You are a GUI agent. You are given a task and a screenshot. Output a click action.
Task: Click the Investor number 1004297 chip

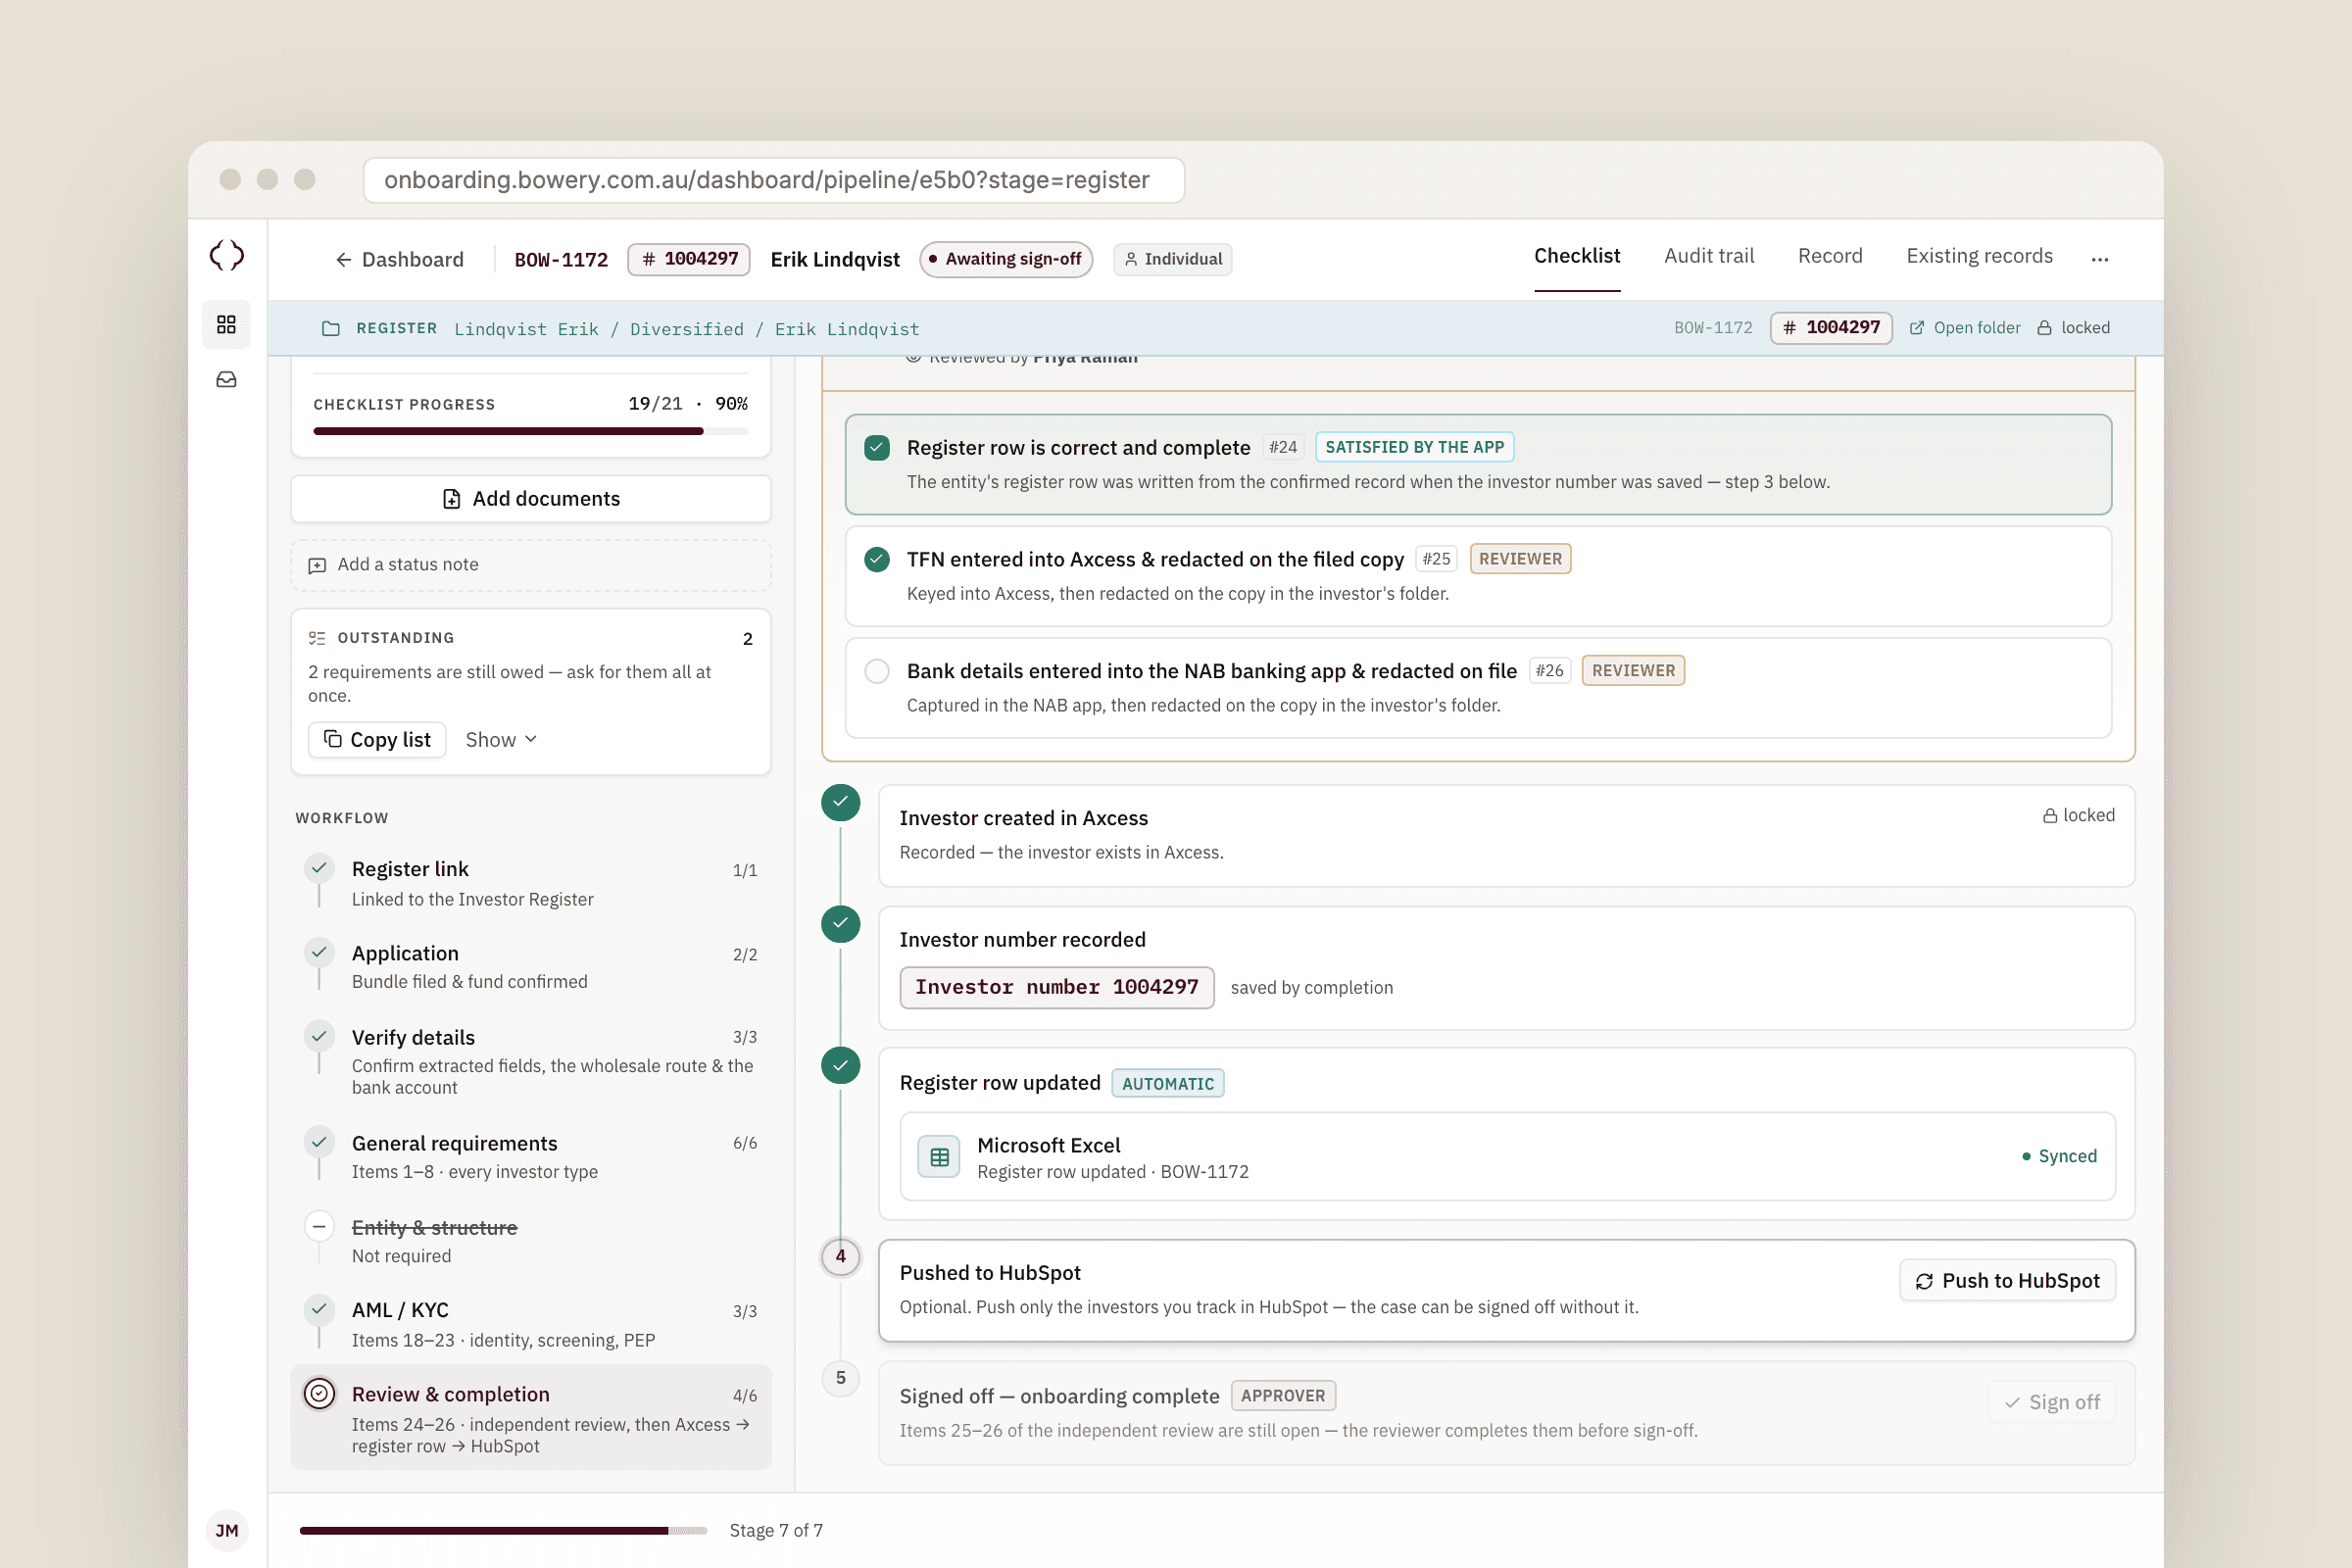tap(1057, 988)
